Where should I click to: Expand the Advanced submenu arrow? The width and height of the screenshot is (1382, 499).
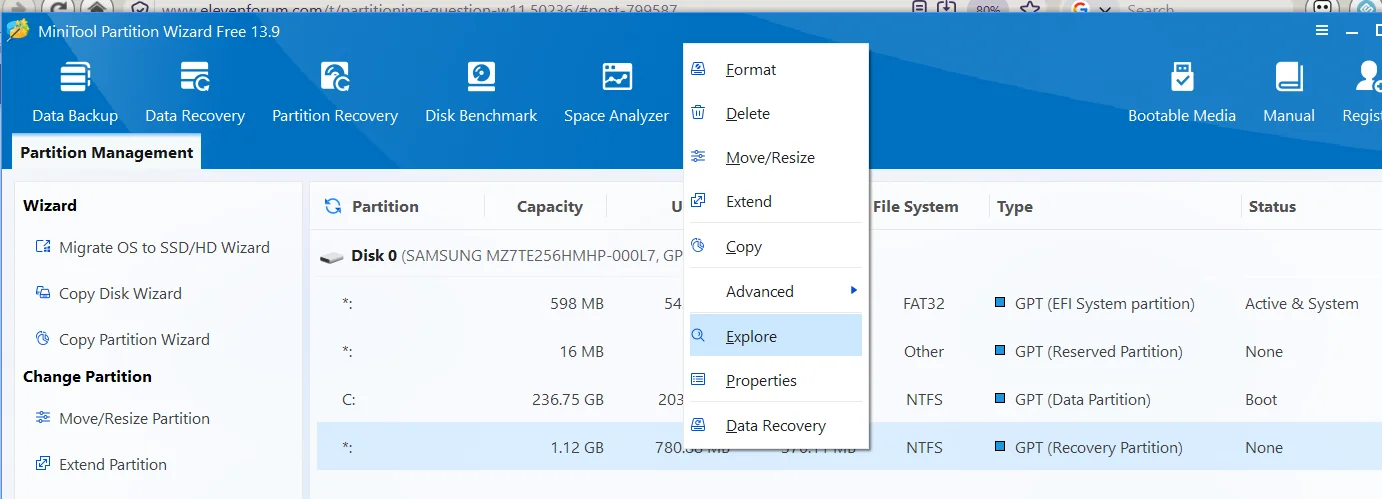[853, 291]
